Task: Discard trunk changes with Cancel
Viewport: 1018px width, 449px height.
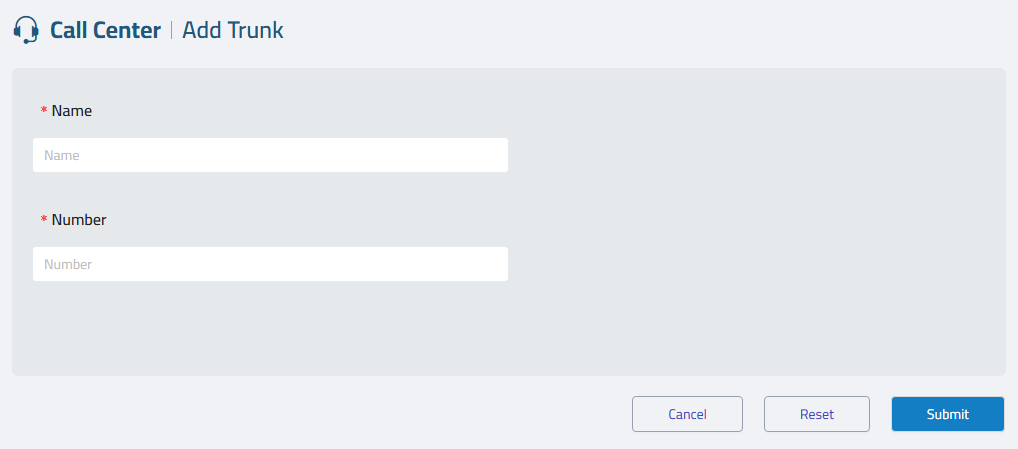Action: 687,414
